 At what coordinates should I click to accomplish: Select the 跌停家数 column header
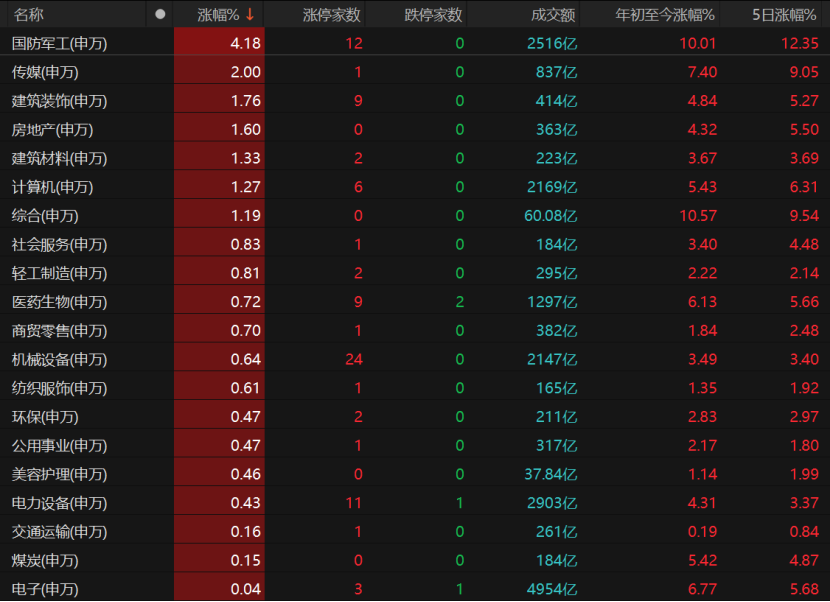pyautogui.click(x=433, y=15)
